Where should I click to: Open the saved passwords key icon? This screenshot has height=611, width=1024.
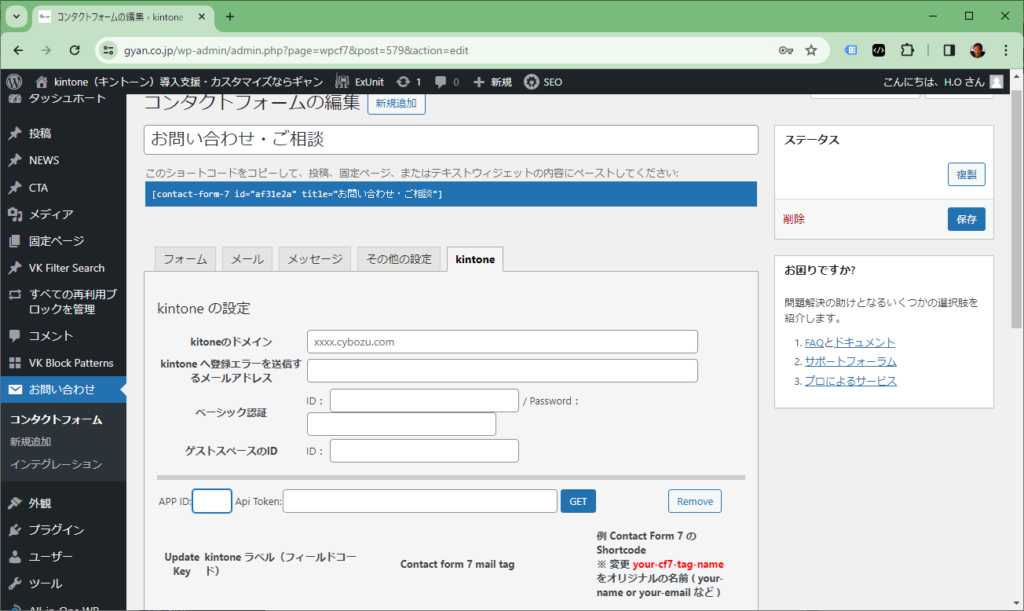786,50
